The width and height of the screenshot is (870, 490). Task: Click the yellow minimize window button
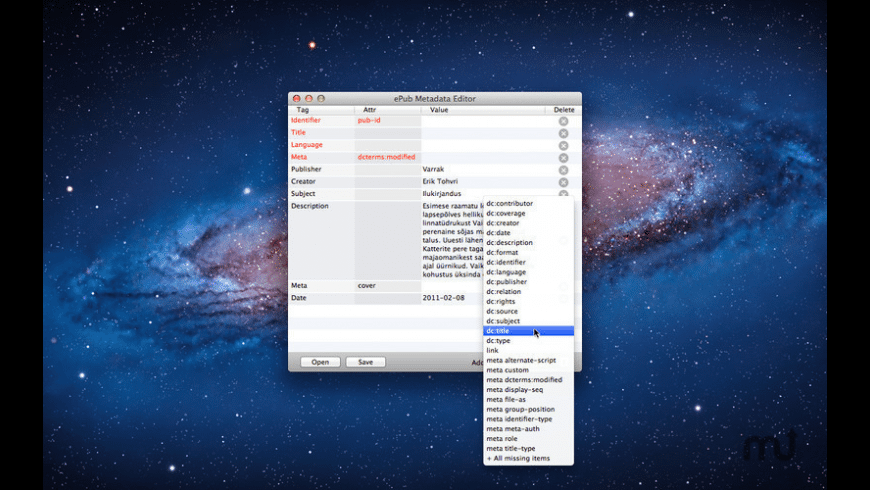tap(308, 99)
